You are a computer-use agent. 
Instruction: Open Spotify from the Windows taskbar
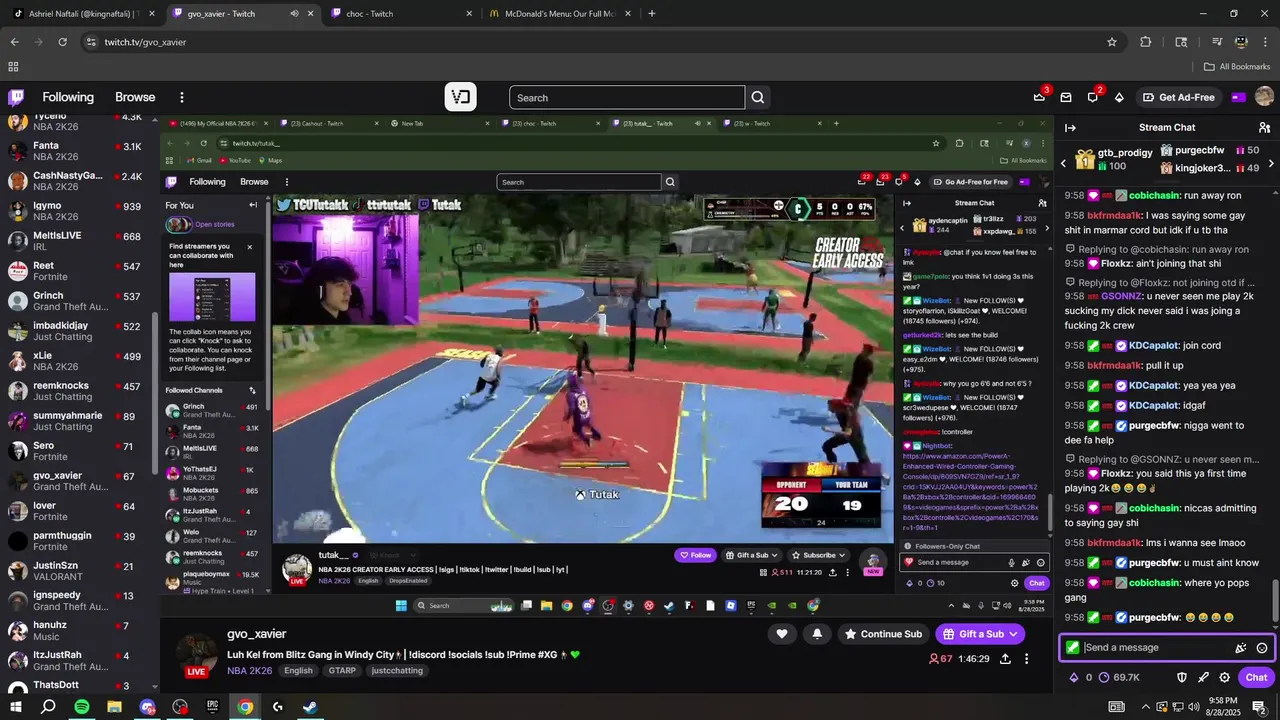tap(82, 707)
